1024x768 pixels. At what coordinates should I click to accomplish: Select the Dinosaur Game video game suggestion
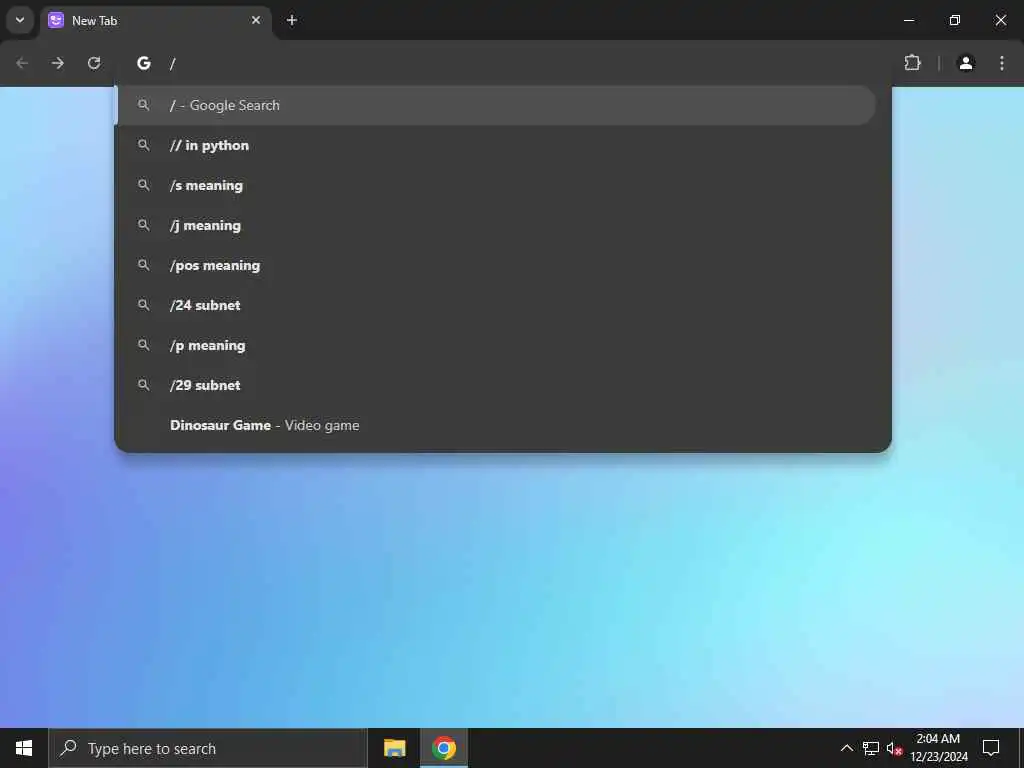point(496,425)
